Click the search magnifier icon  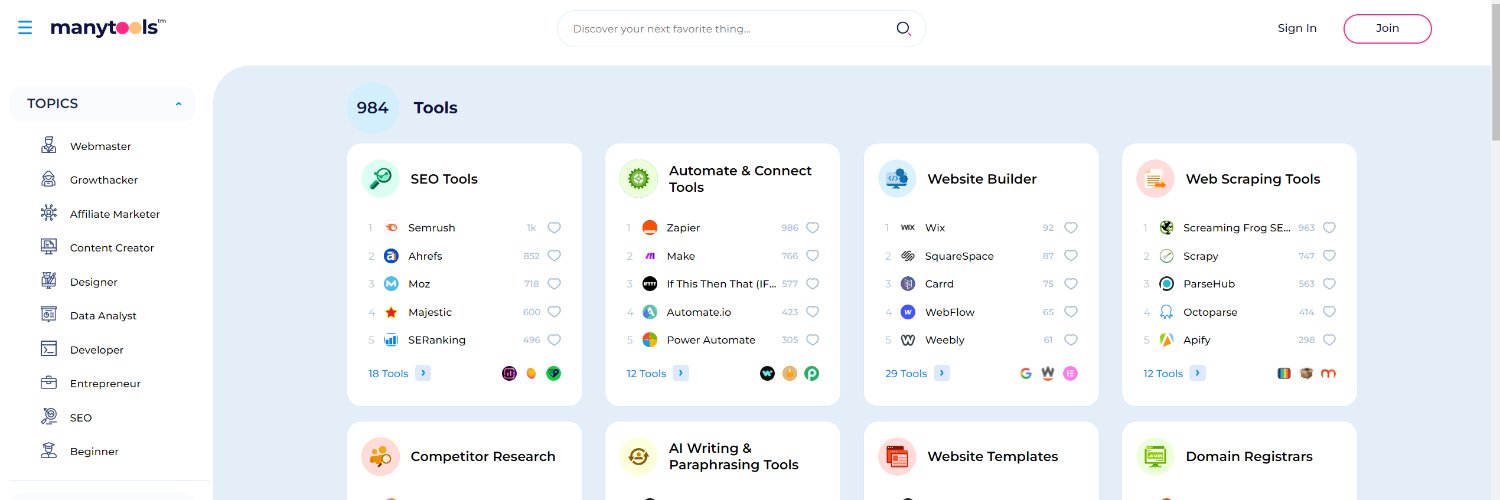point(903,28)
